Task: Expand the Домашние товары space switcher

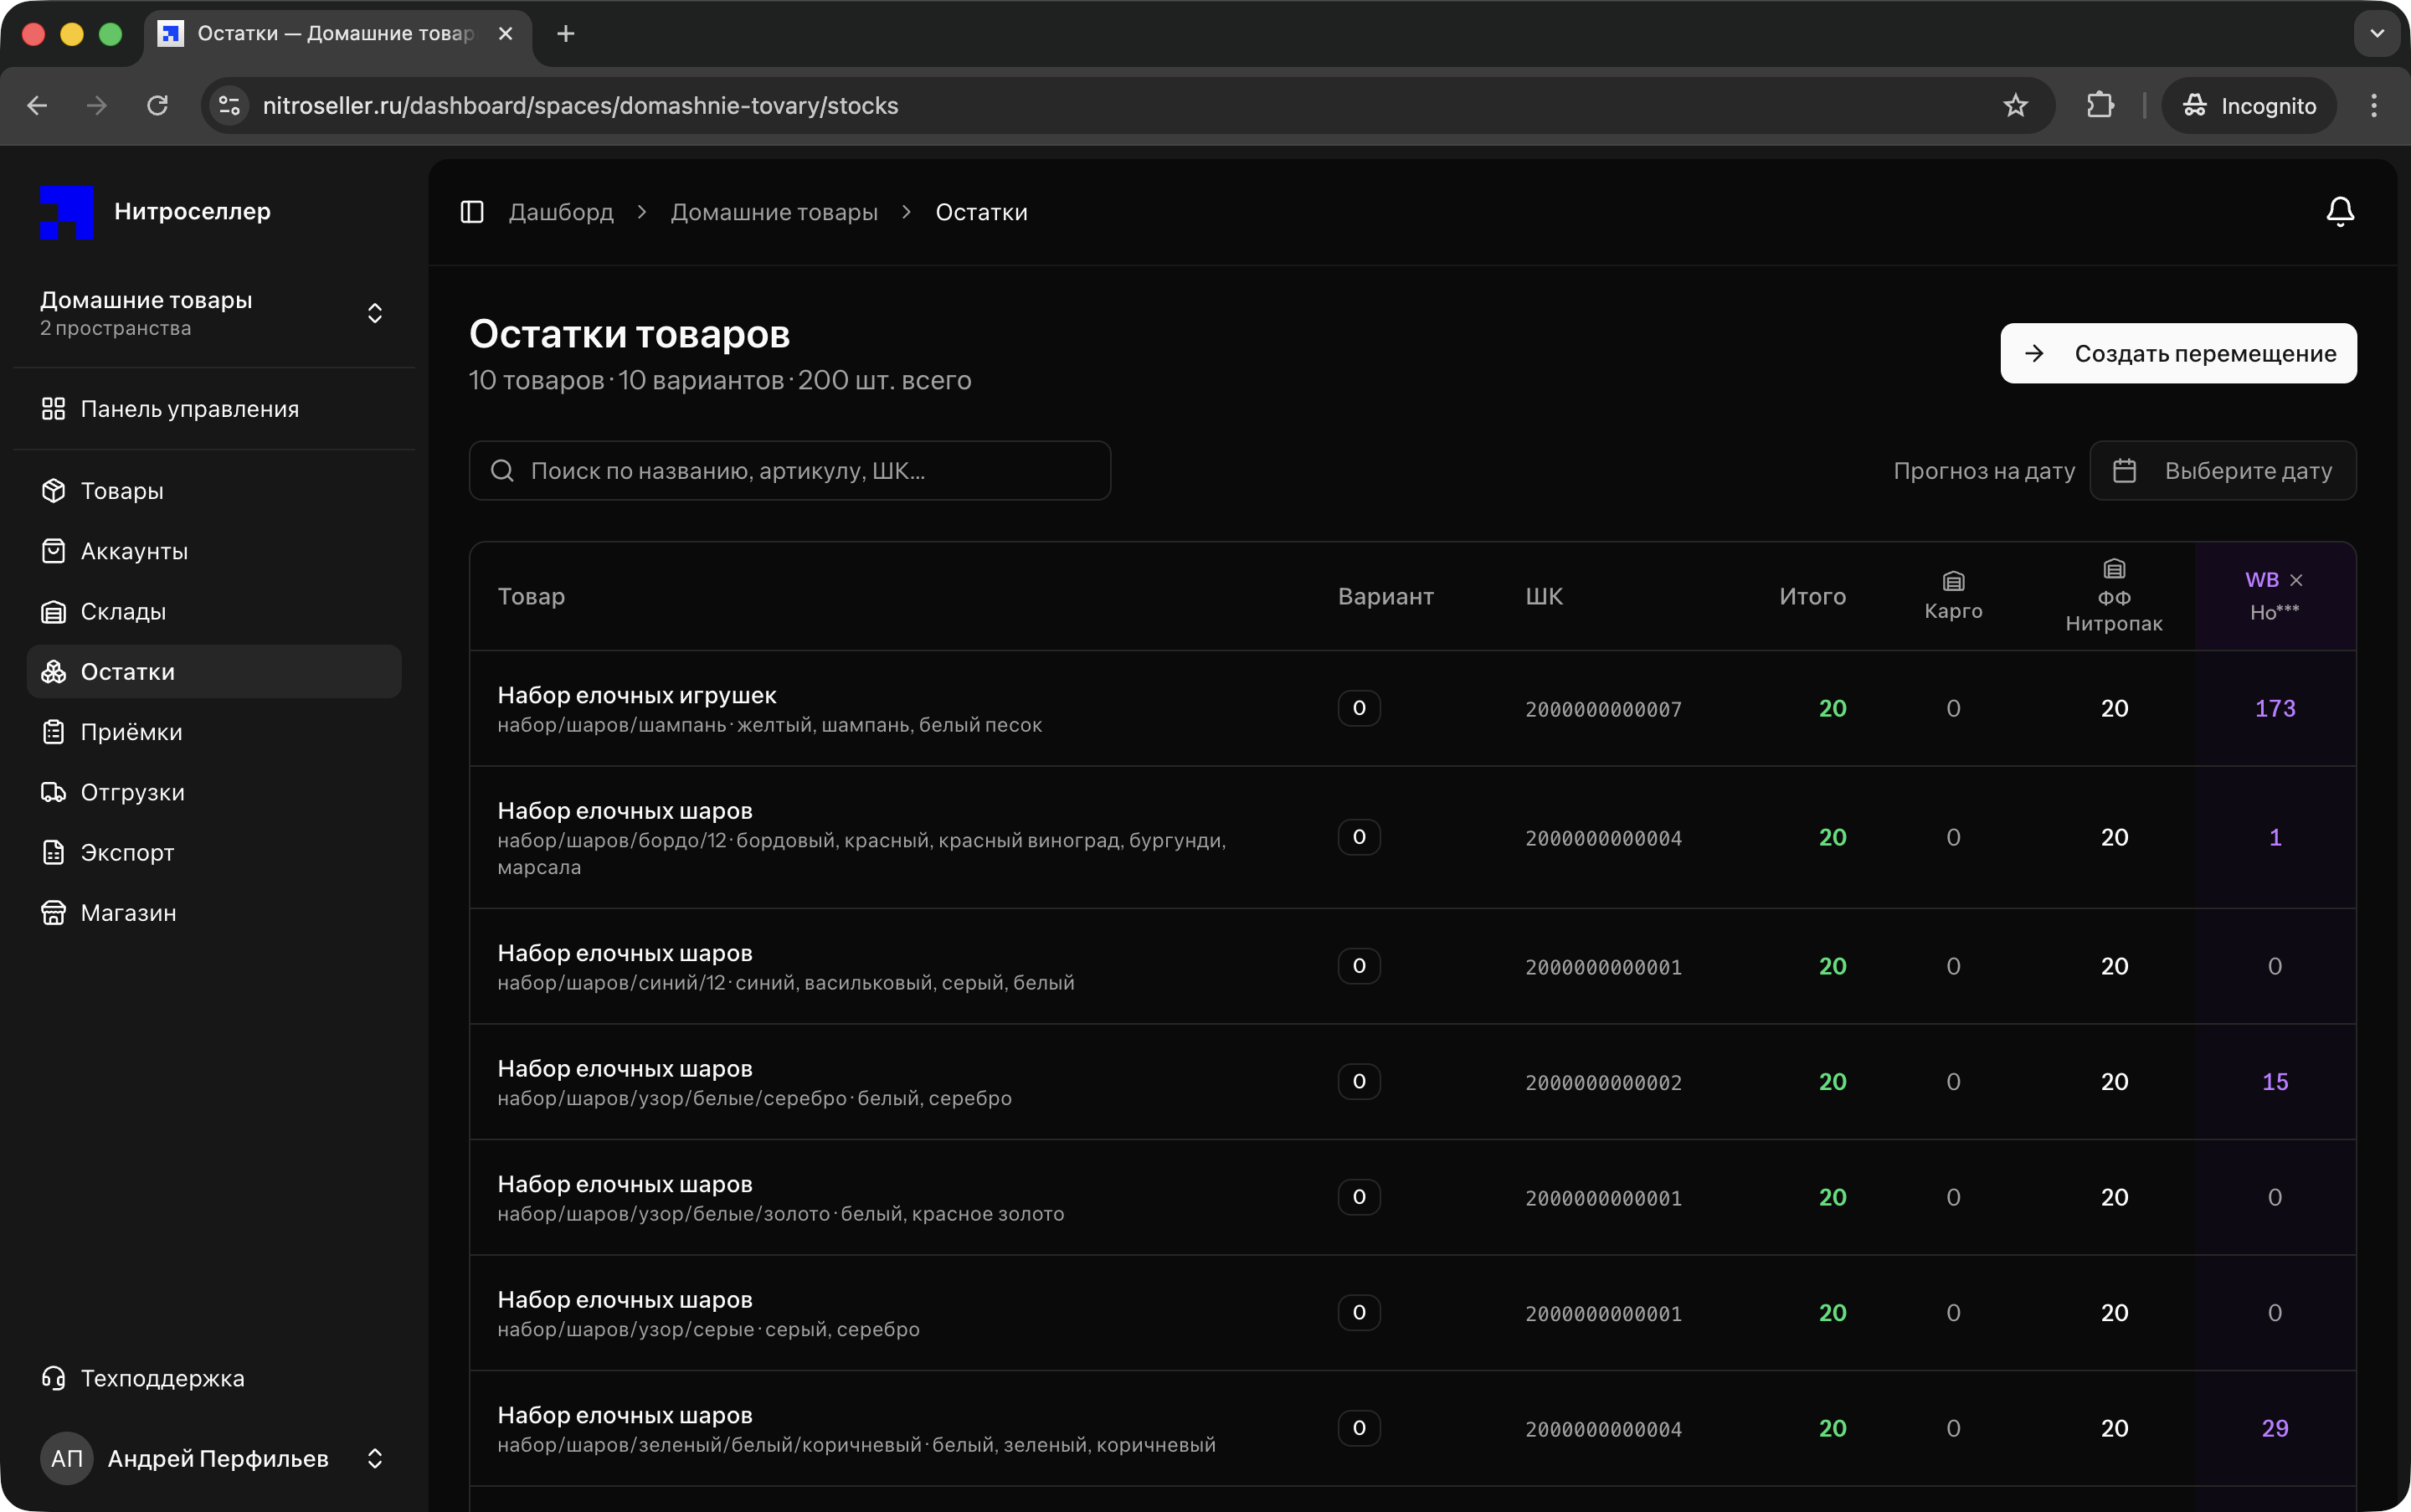Action: click(x=374, y=313)
